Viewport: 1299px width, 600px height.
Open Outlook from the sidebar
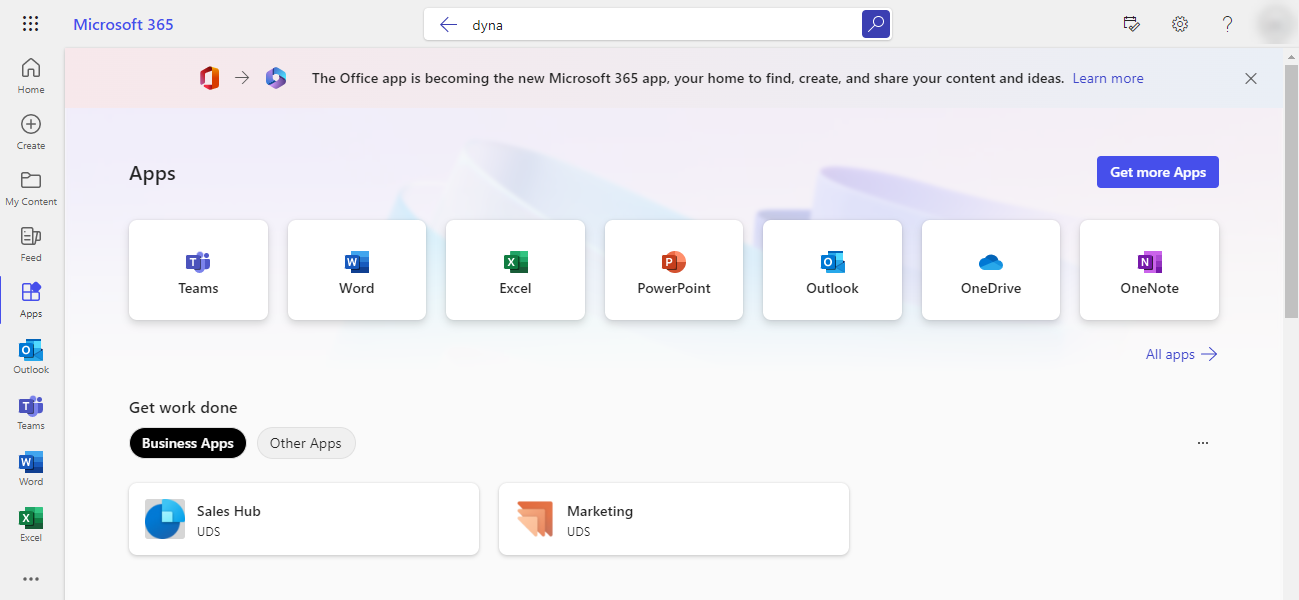pos(31,356)
